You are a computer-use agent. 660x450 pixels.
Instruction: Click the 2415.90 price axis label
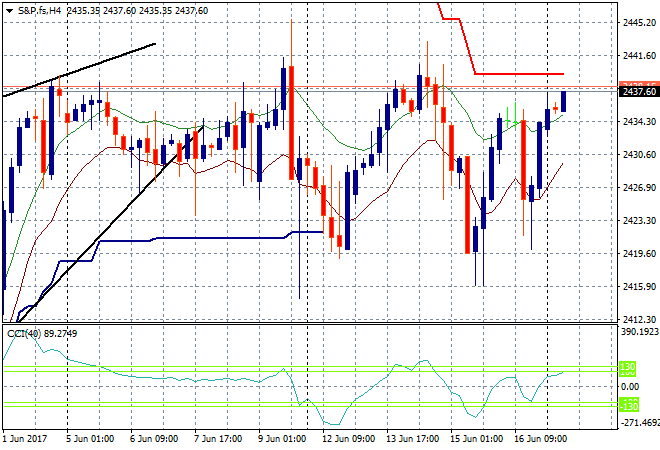(x=639, y=286)
